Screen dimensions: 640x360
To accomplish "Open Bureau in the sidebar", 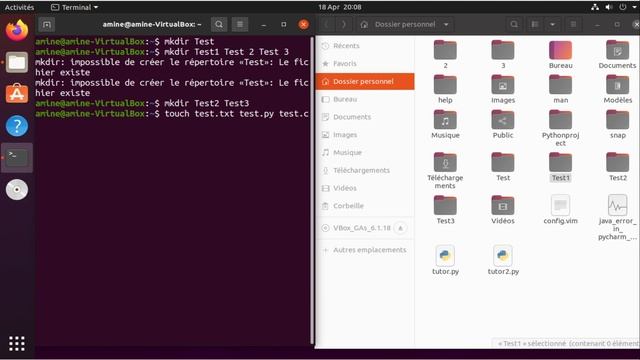I will coord(365,99).
